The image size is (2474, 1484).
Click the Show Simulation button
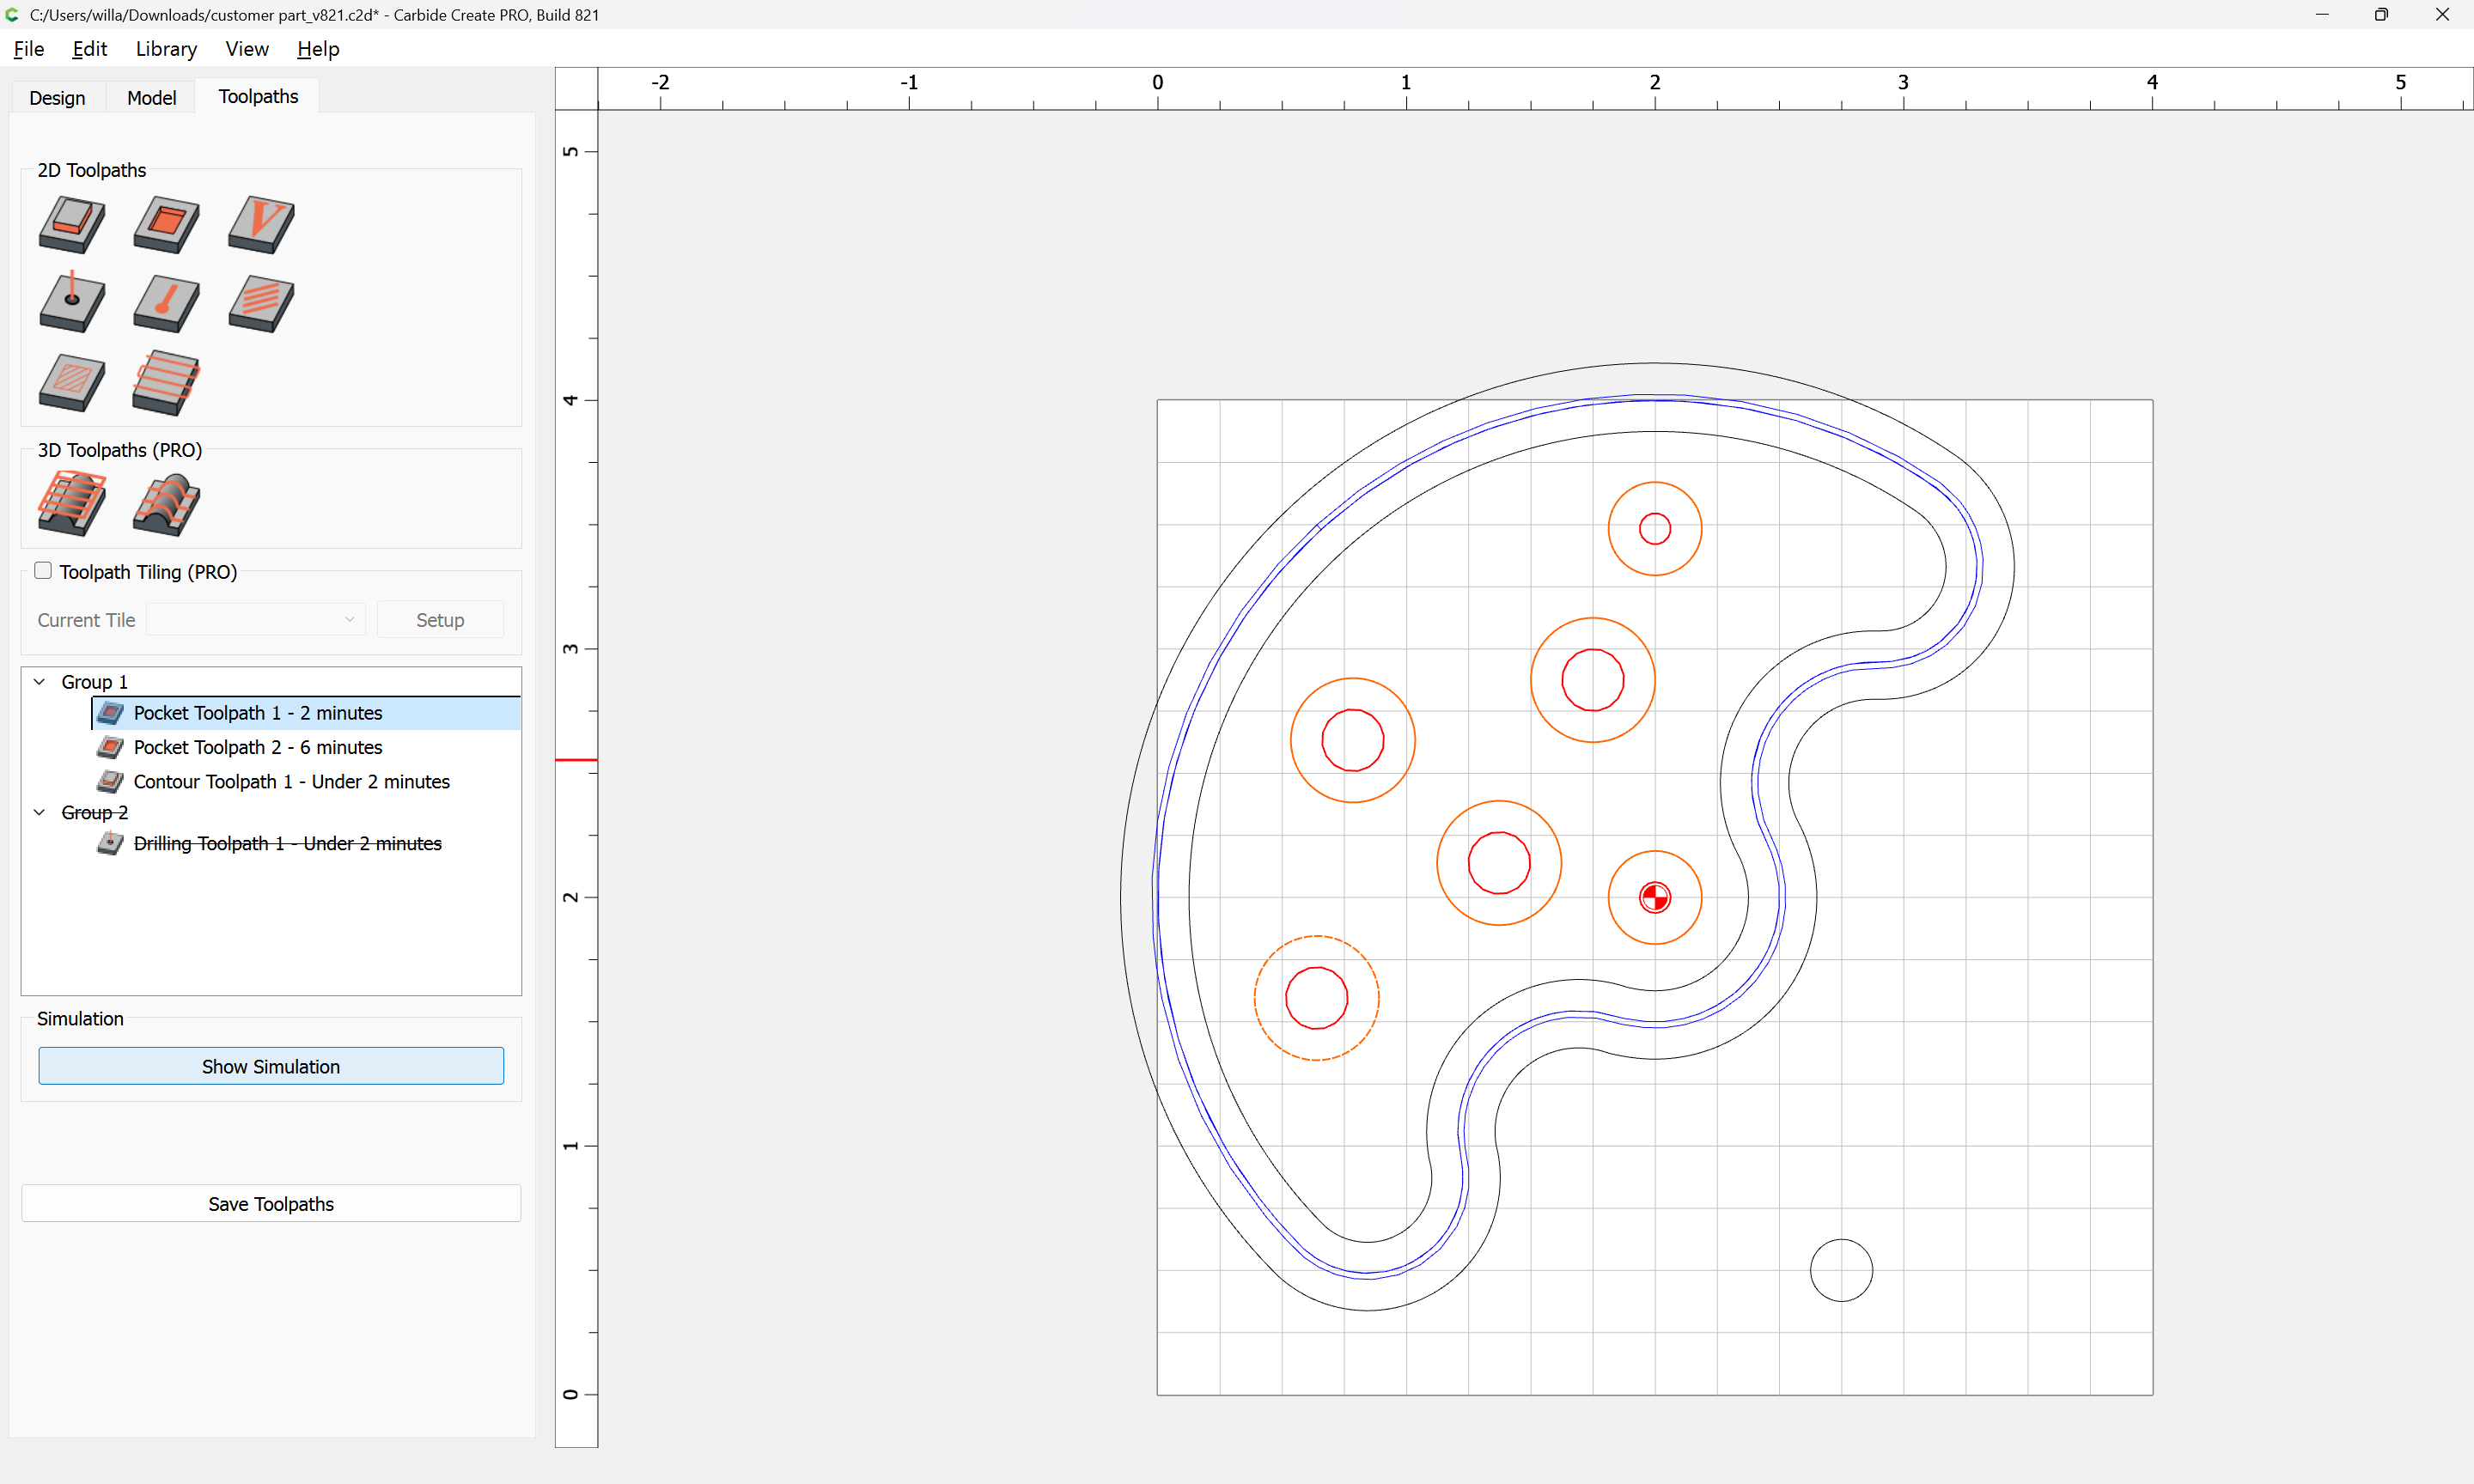(x=271, y=1066)
